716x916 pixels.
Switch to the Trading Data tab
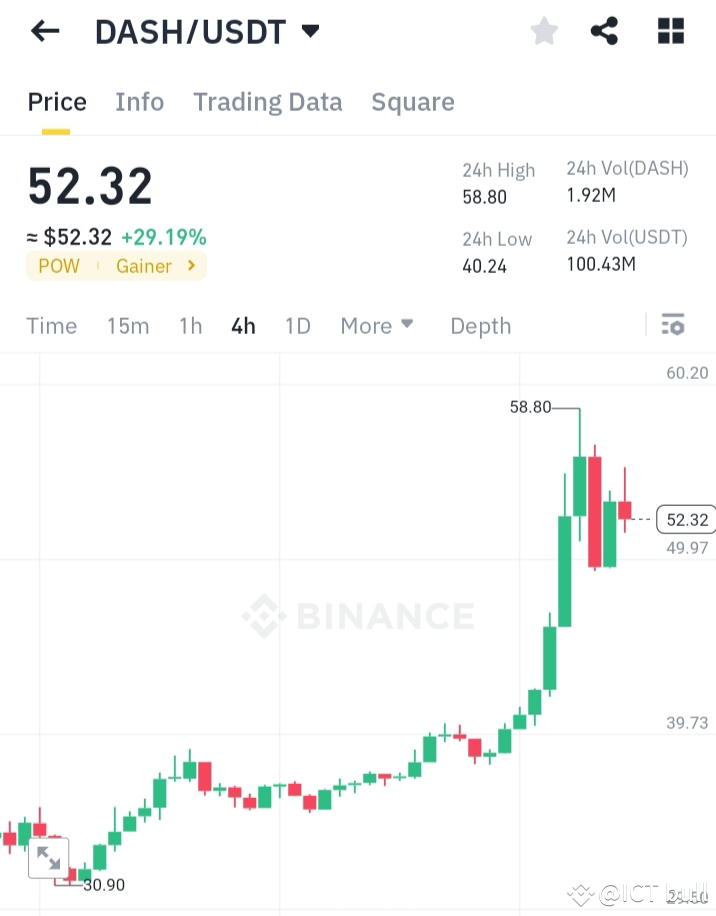click(x=267, y=102)
